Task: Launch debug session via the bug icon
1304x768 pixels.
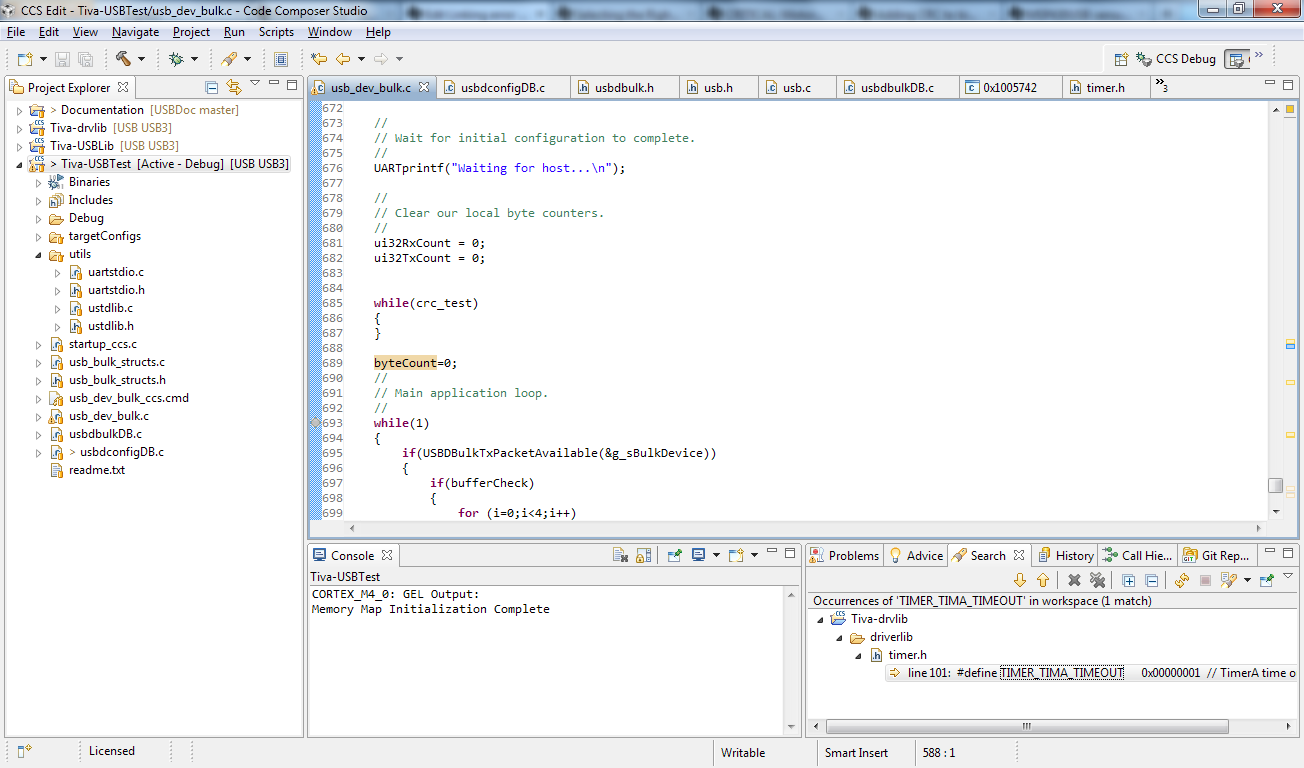Action: point(176,58)
